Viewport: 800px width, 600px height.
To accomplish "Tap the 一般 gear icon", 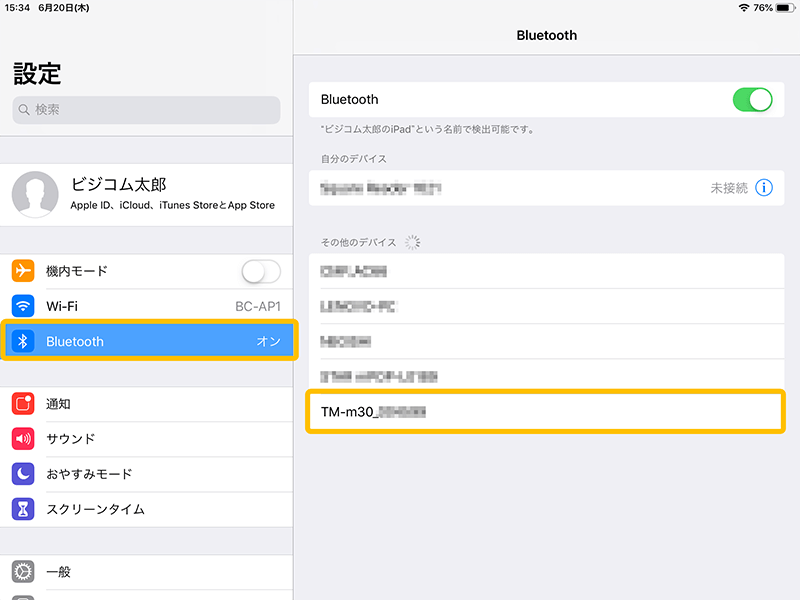I will coord(23,572).
